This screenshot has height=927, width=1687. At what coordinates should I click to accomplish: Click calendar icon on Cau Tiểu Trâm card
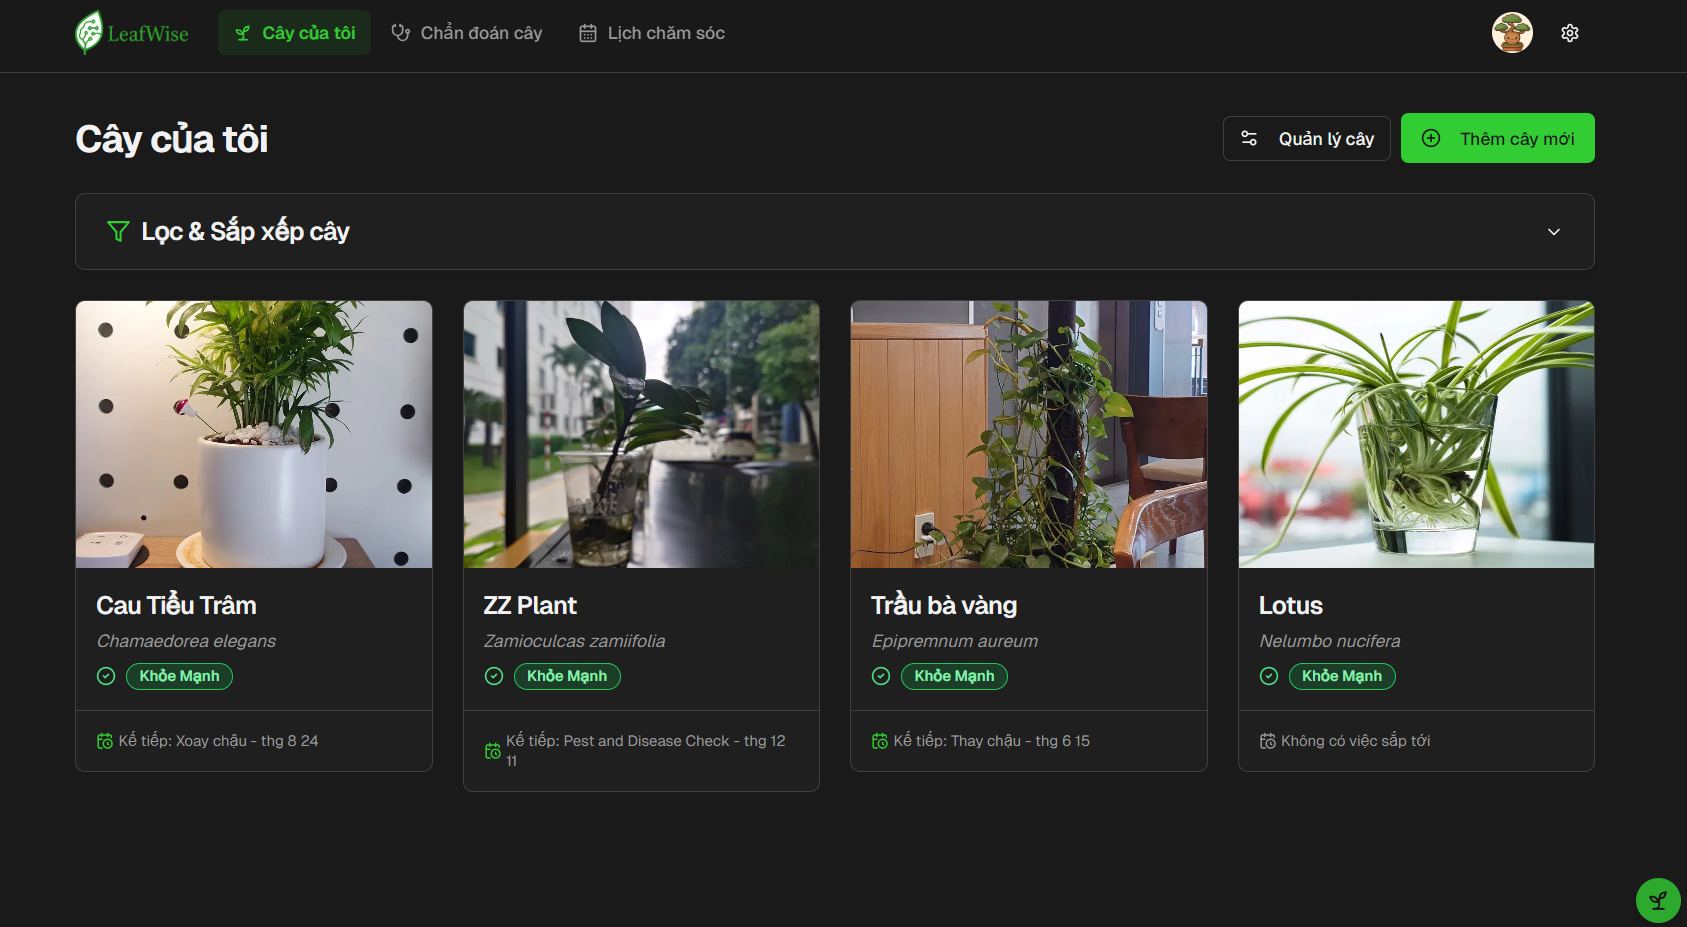(105, 741)
